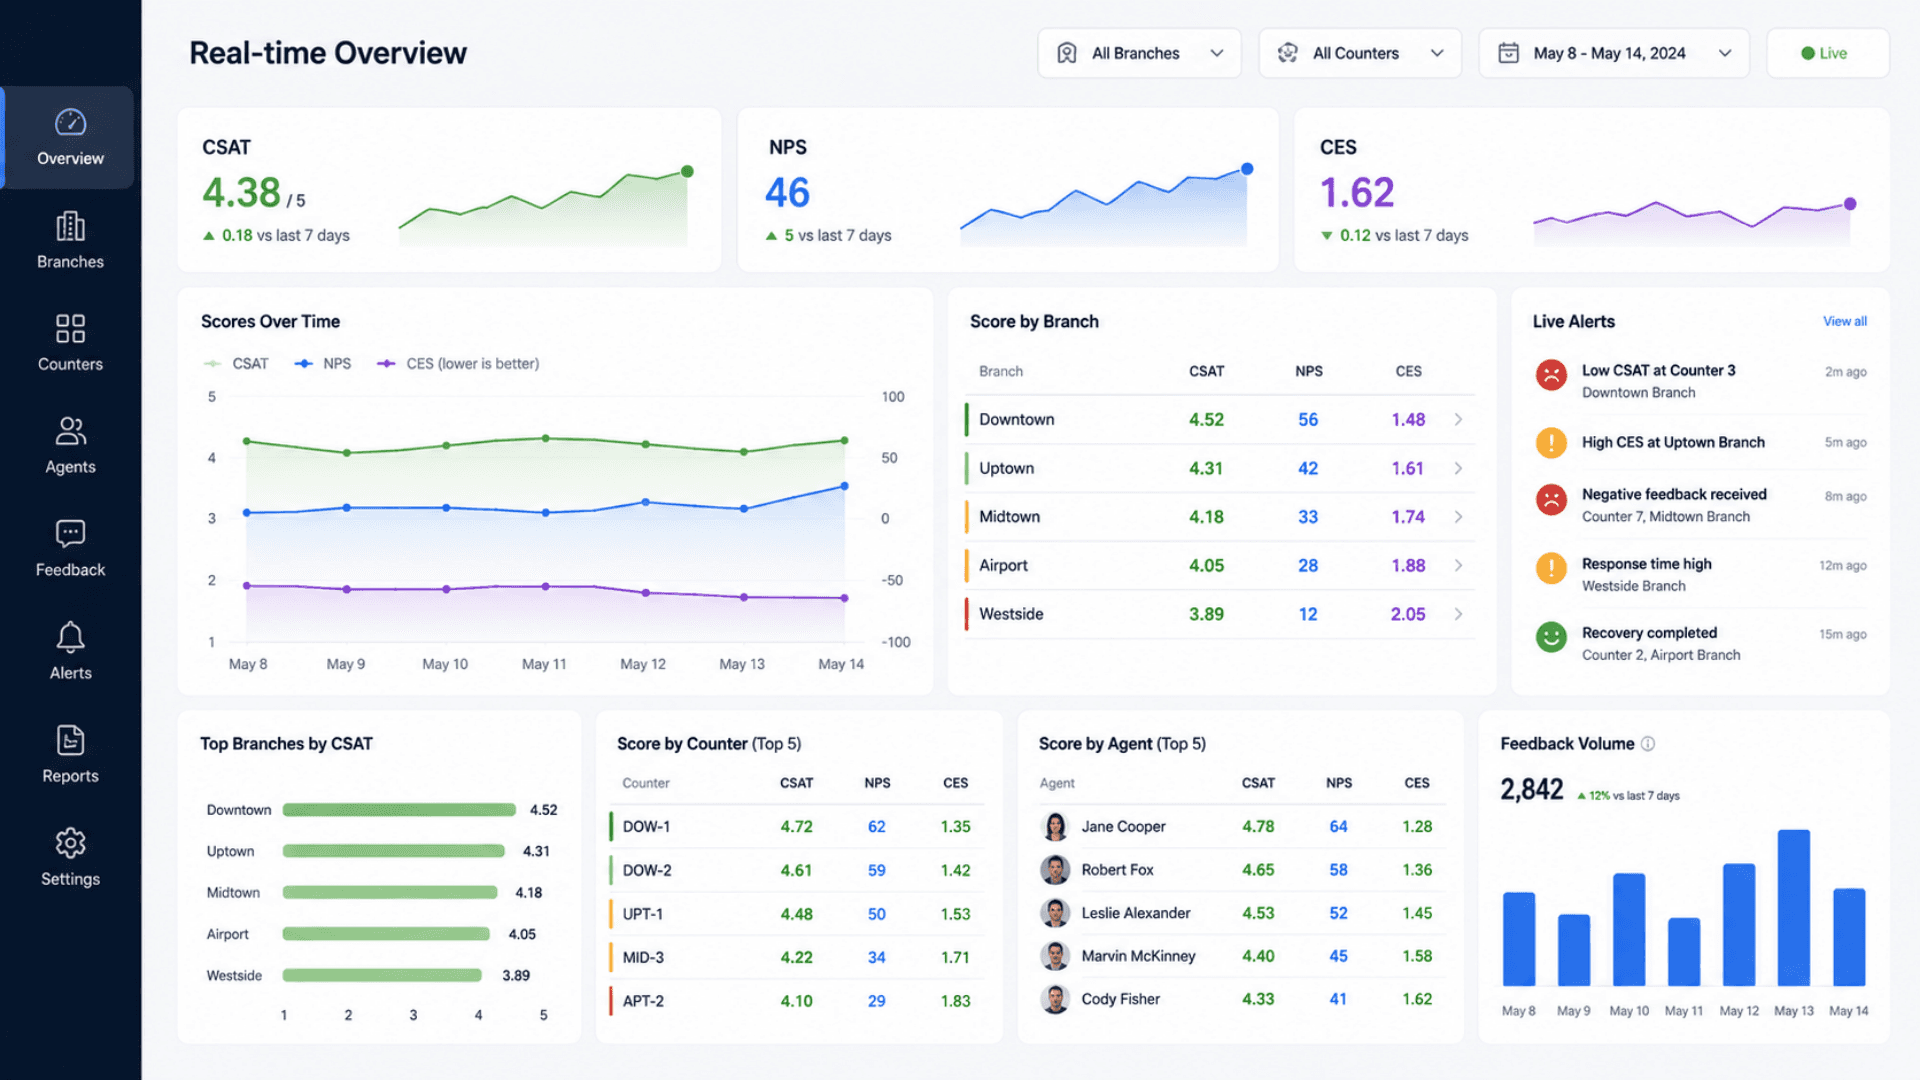Click the NPS 46 score value
This screenshot has width=1920, height=1080.
pos(787,193)
